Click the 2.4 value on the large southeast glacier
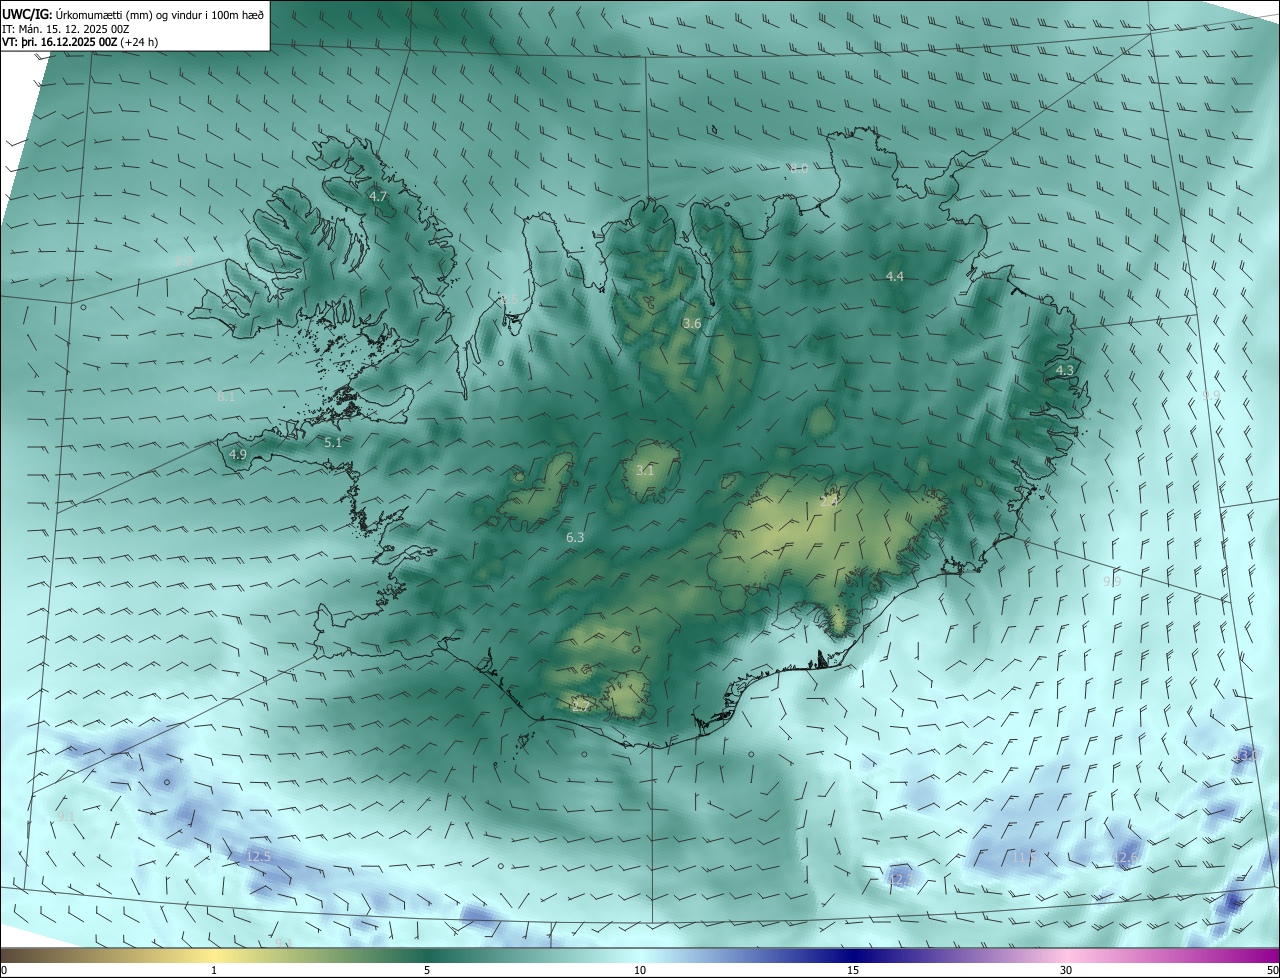 point(828,502)
